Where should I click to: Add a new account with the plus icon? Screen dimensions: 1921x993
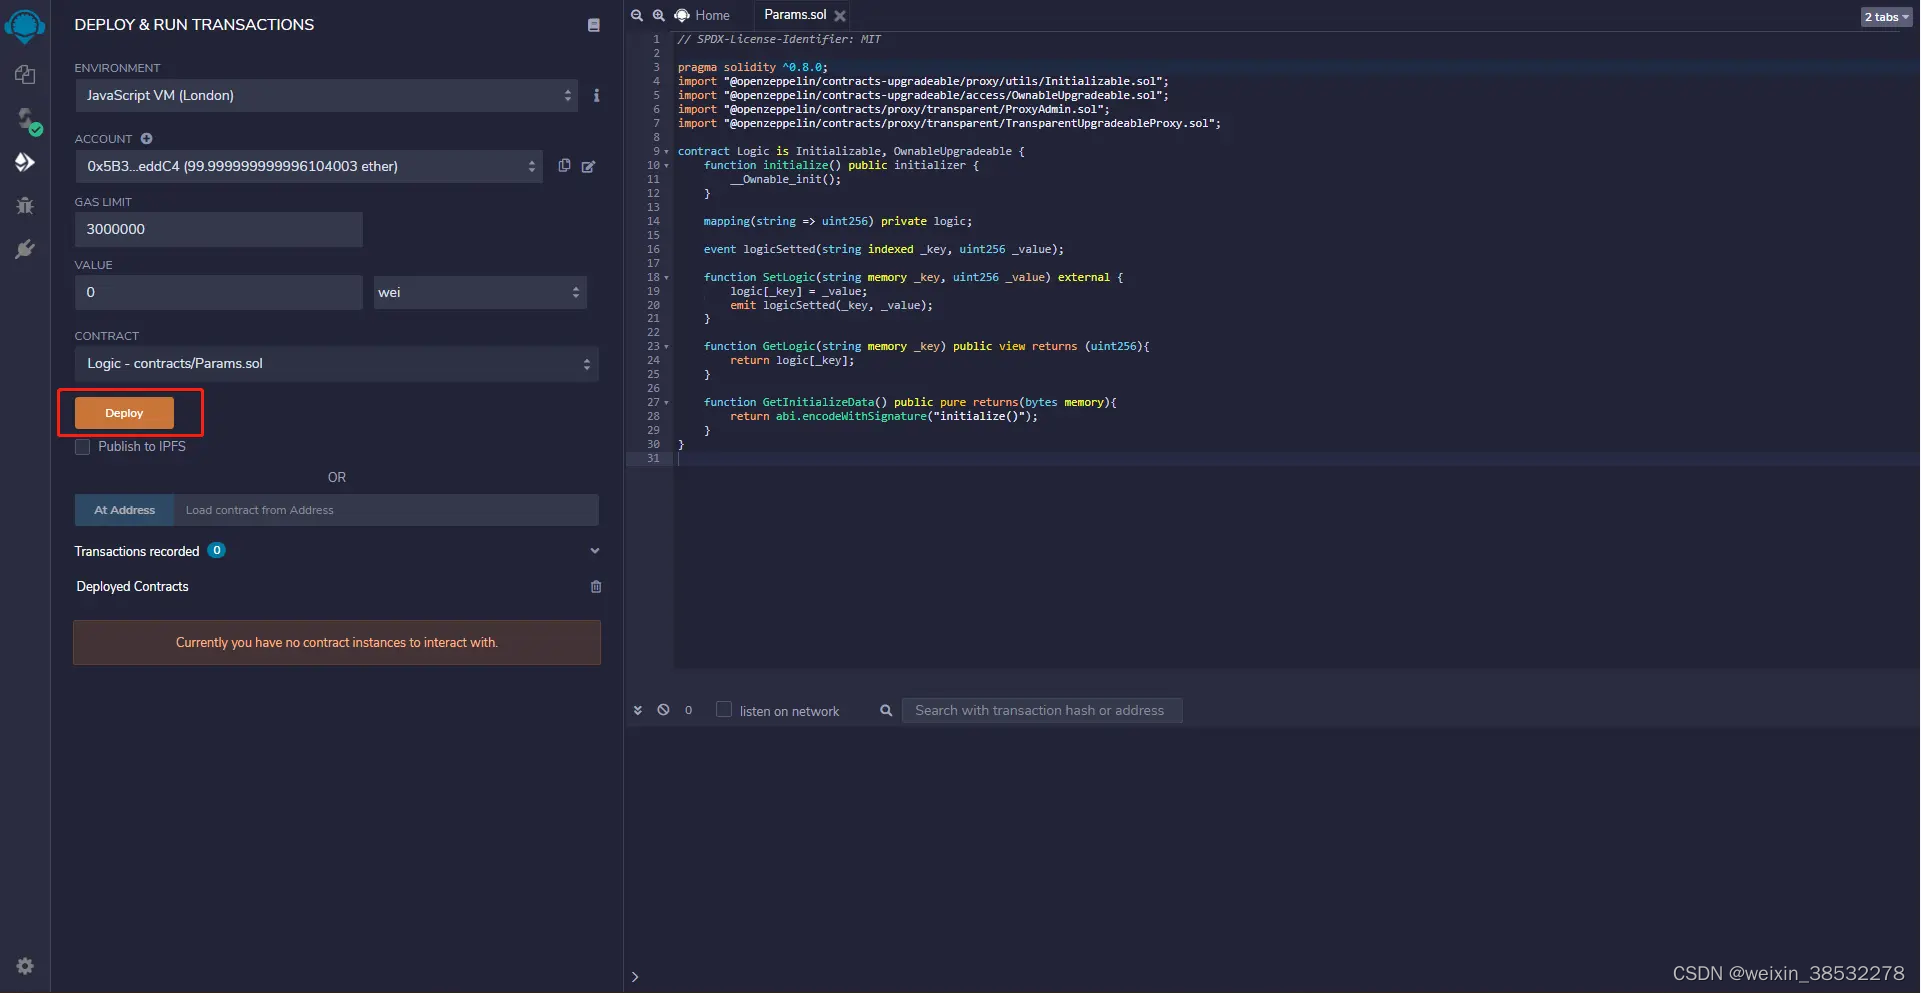point(146,139)
